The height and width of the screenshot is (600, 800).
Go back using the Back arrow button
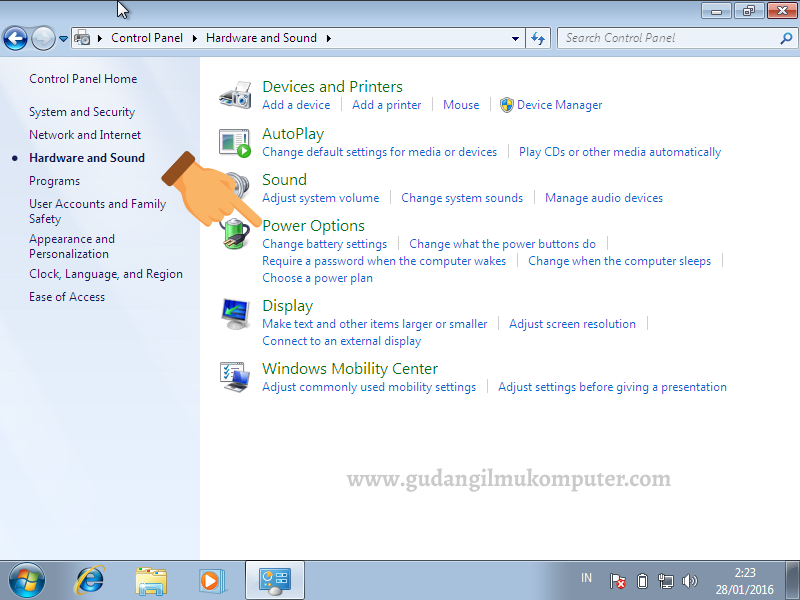(x=15, y=38)
